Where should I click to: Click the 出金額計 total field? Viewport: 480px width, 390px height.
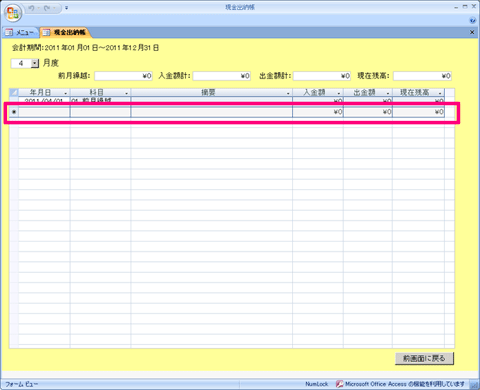(x=322, y=76)
